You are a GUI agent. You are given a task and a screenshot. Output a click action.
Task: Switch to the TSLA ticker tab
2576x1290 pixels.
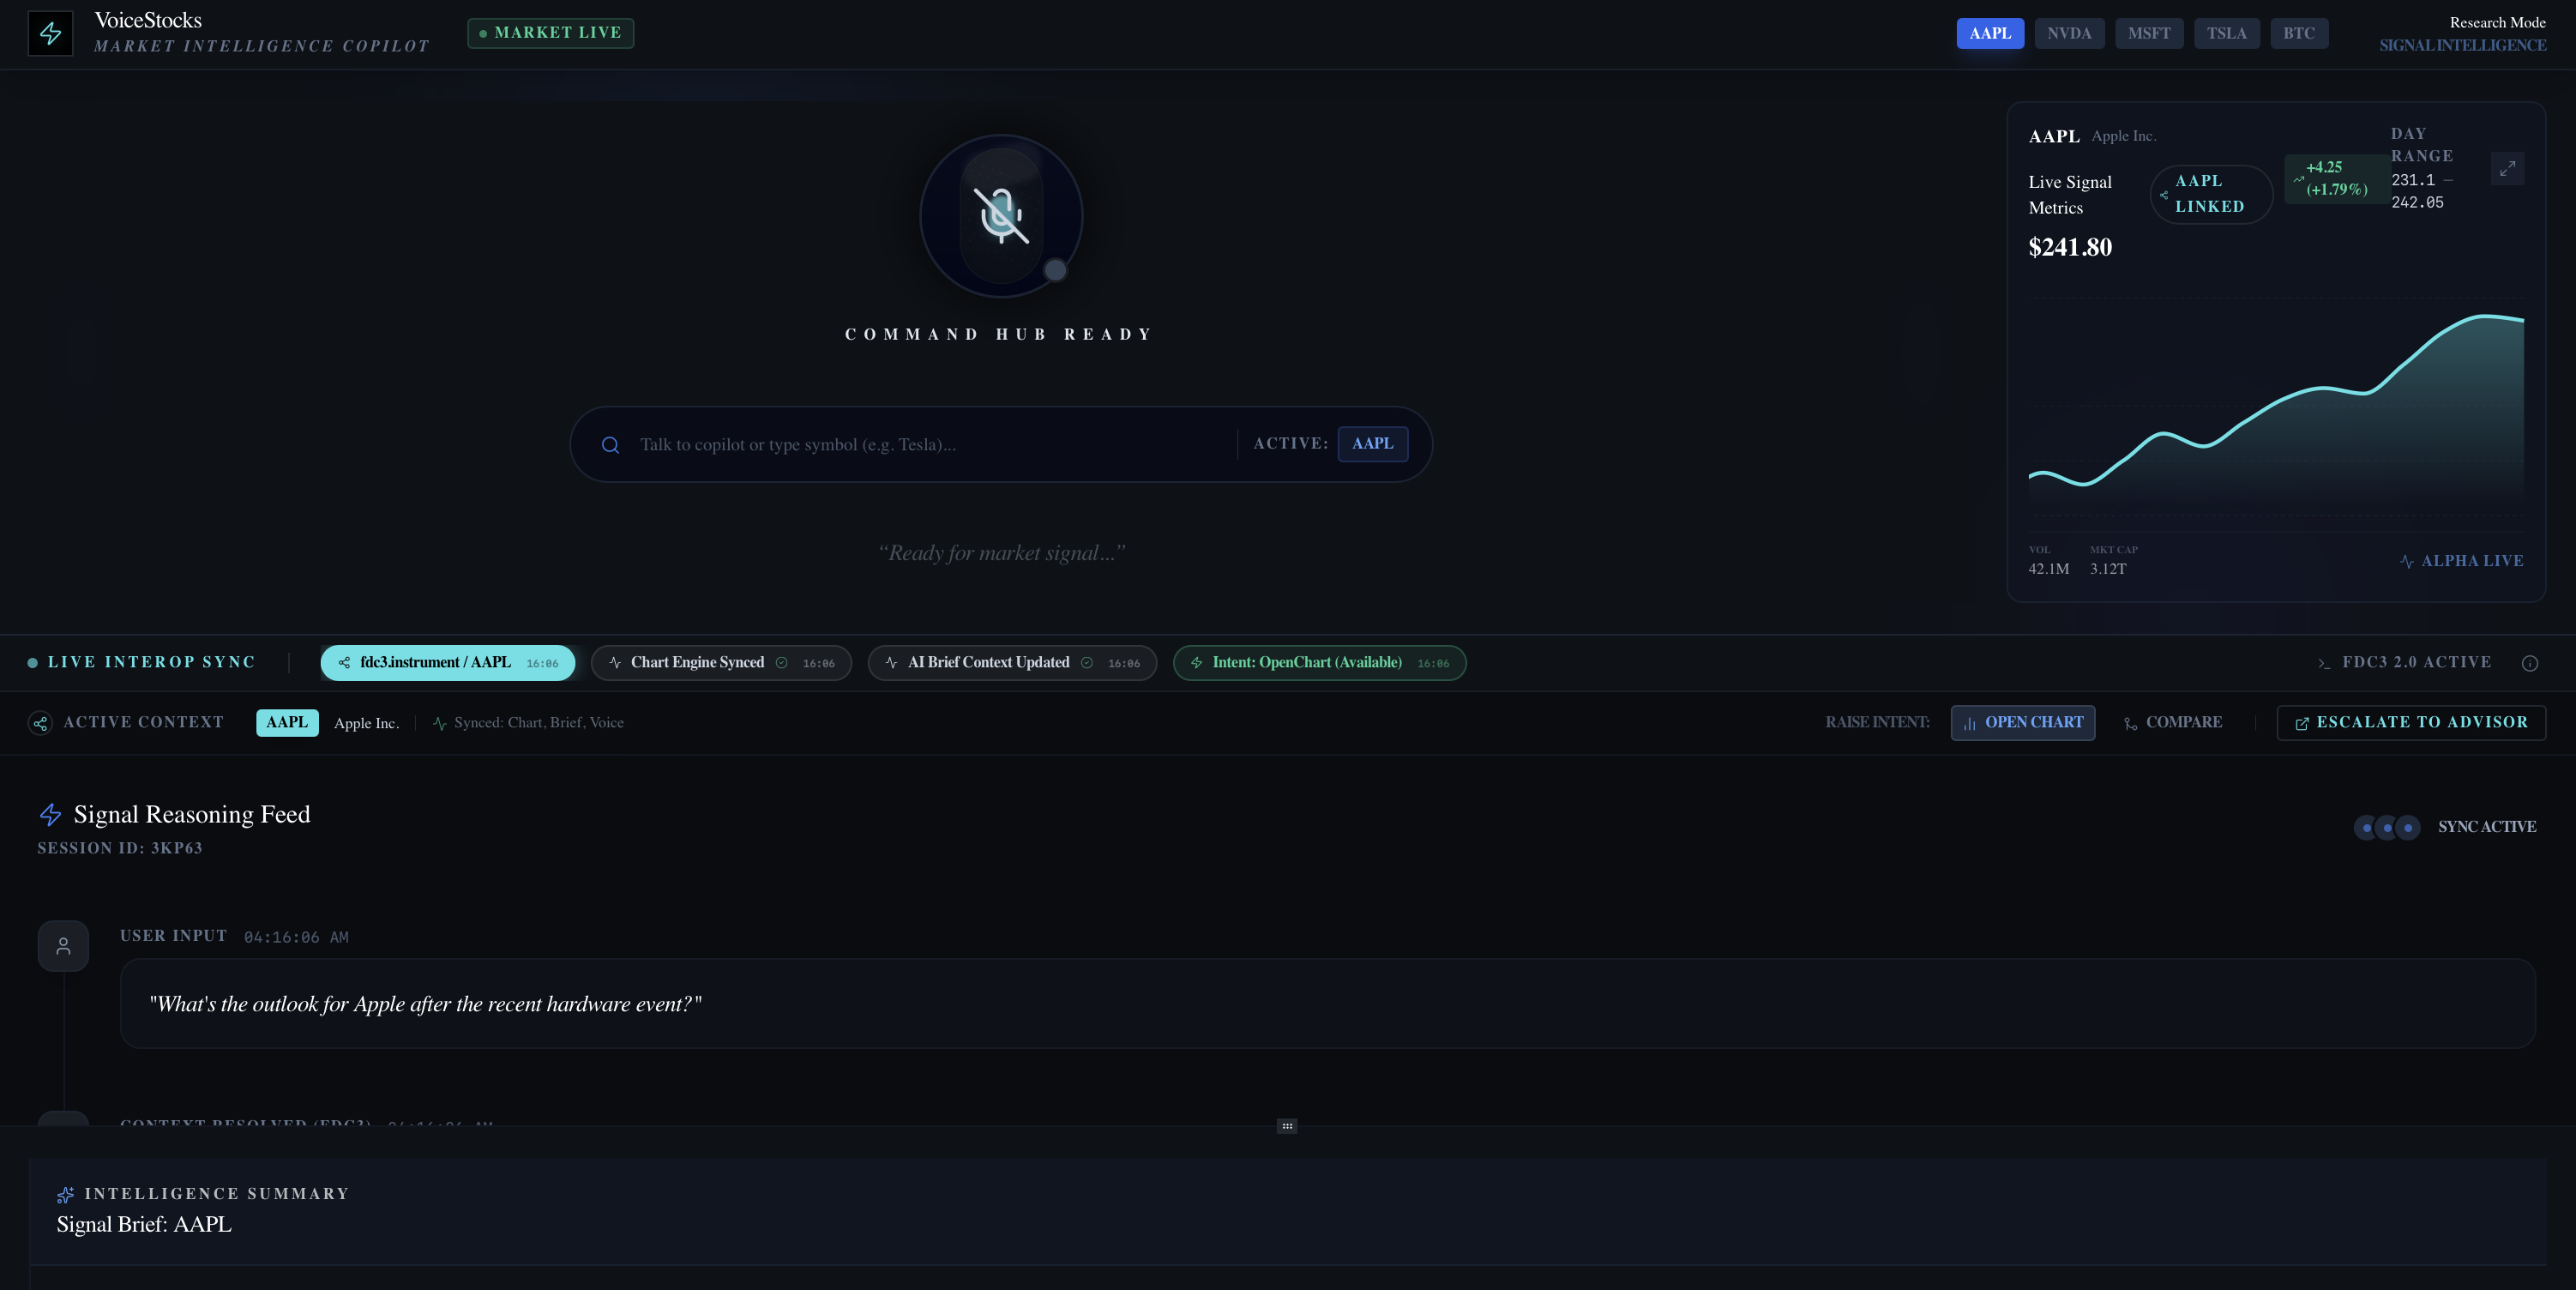[x=2226, y=32]
